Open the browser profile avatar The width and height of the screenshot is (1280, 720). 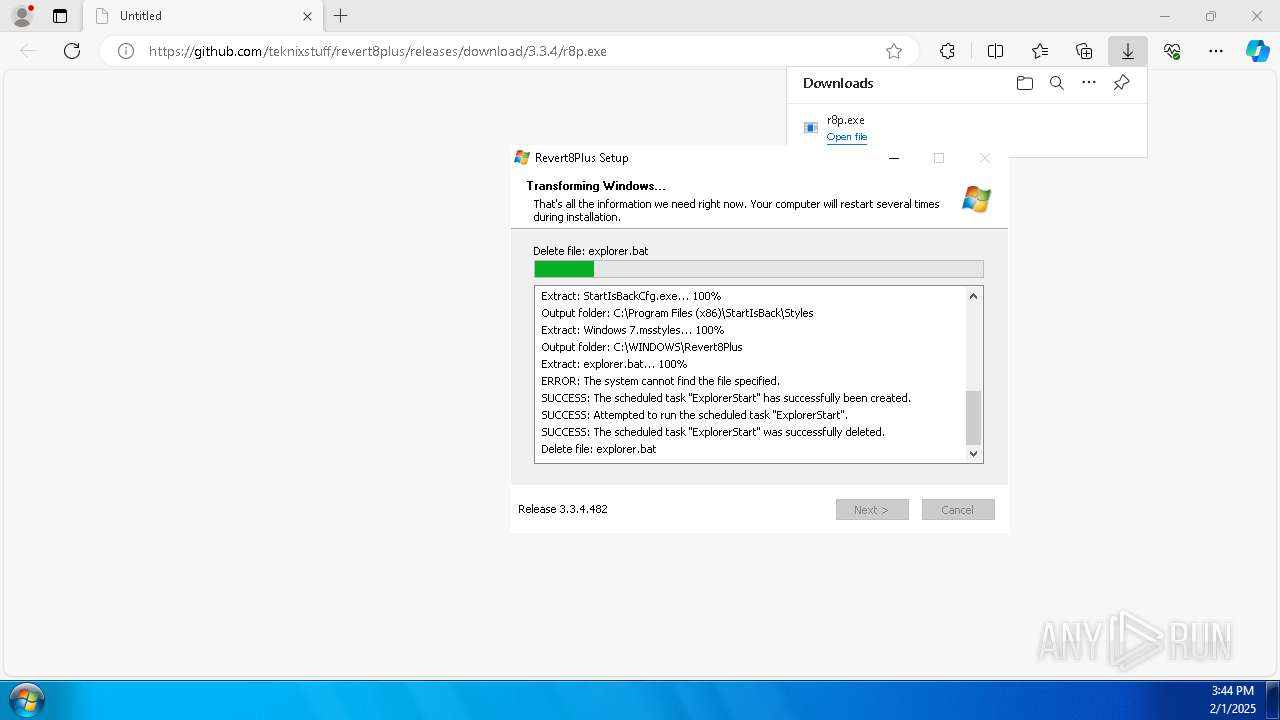(22, 16)
